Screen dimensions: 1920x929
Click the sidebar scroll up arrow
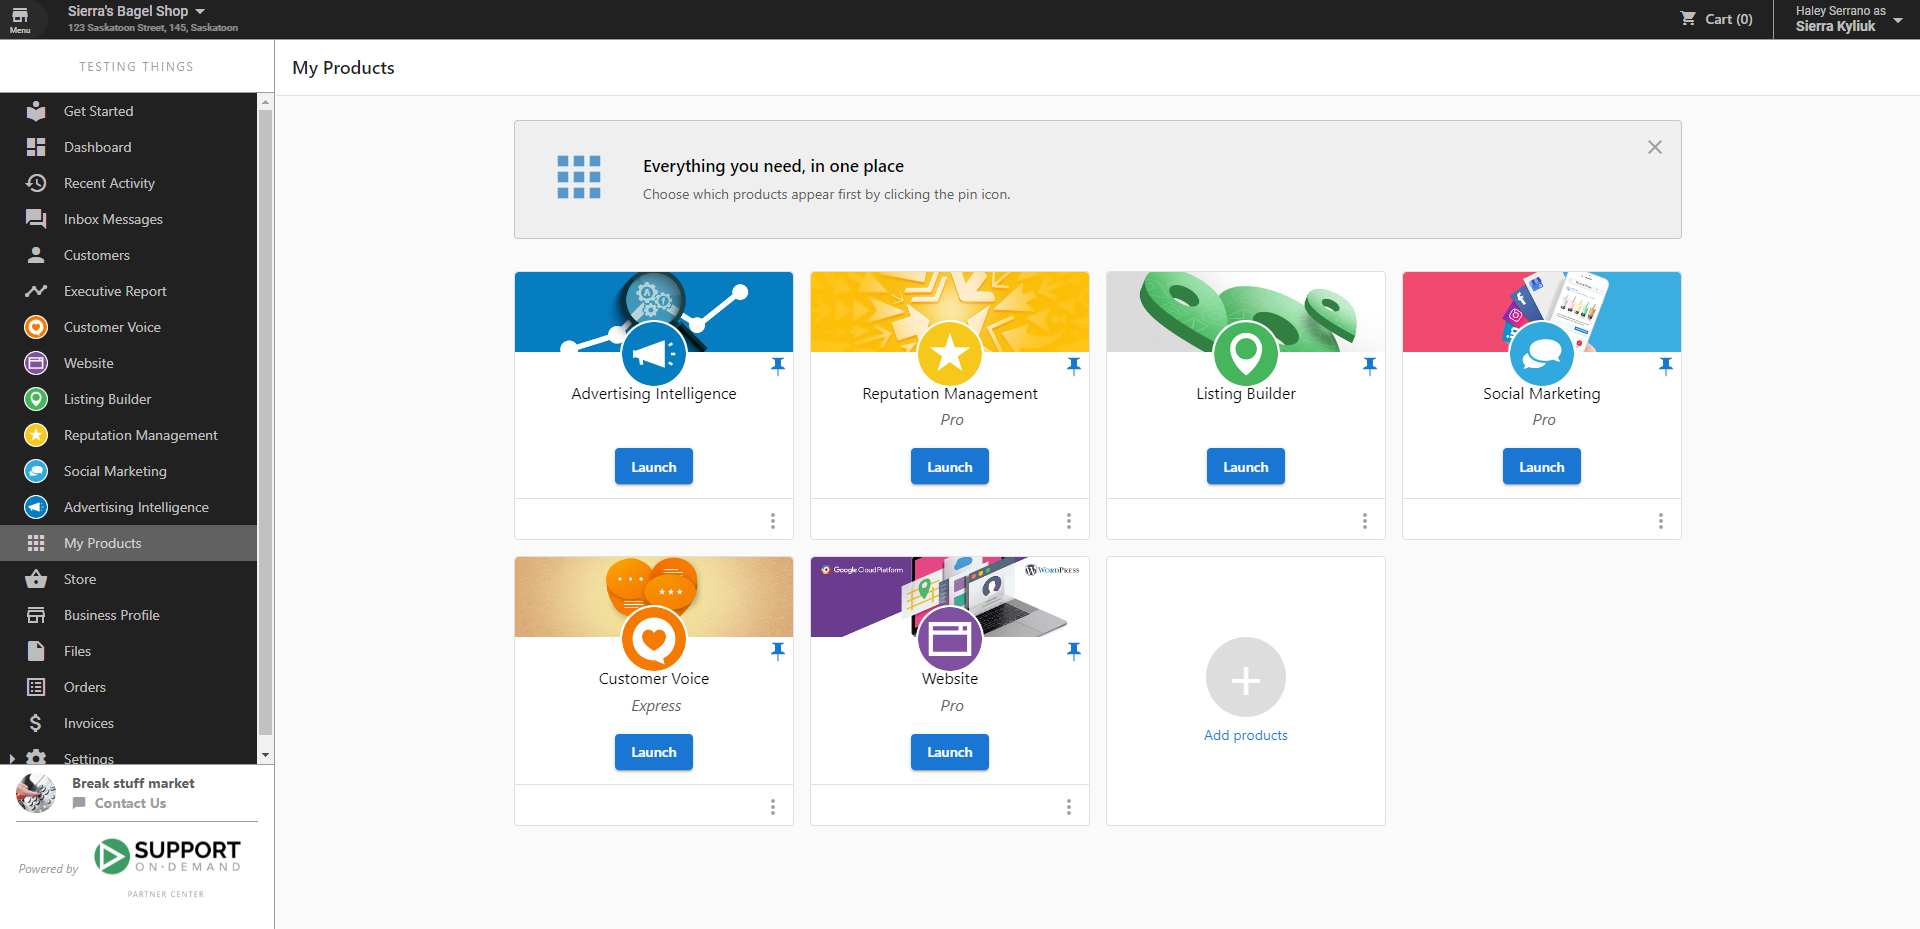tap(265, 102)
